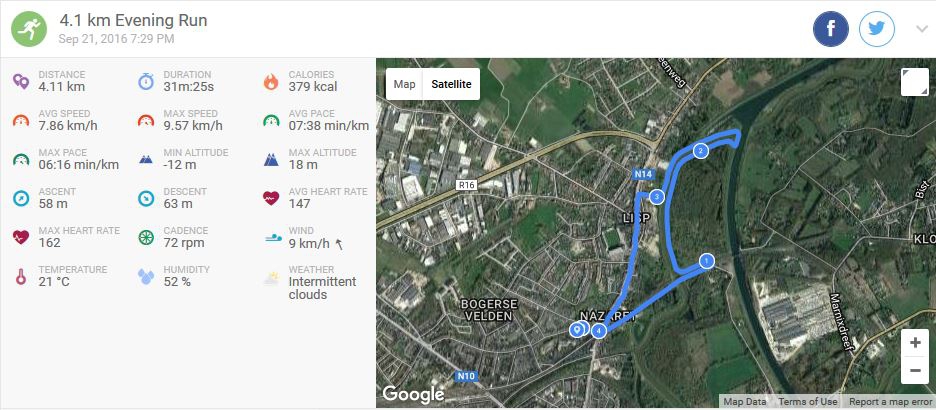The width and height of the screenshot is (936, 410).
Task: Zoom in on the map
Action: click(915, 342)
